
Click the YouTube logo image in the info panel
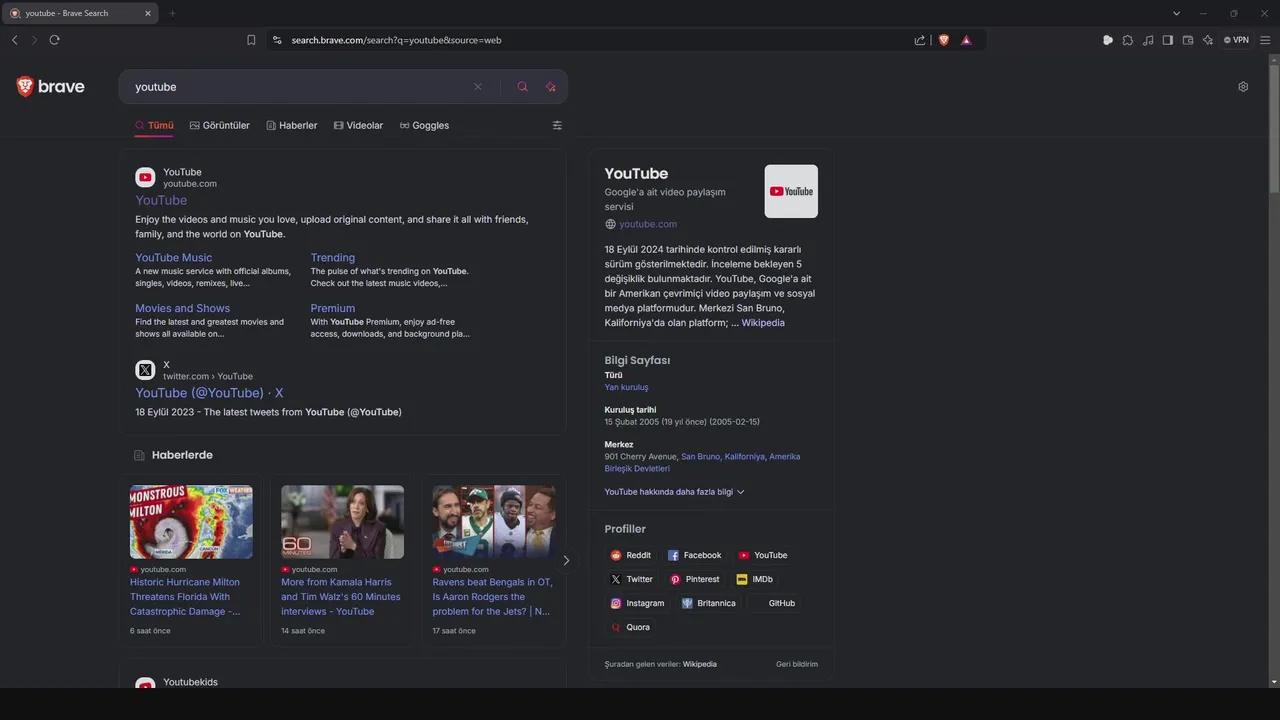(x=791, y=191)
